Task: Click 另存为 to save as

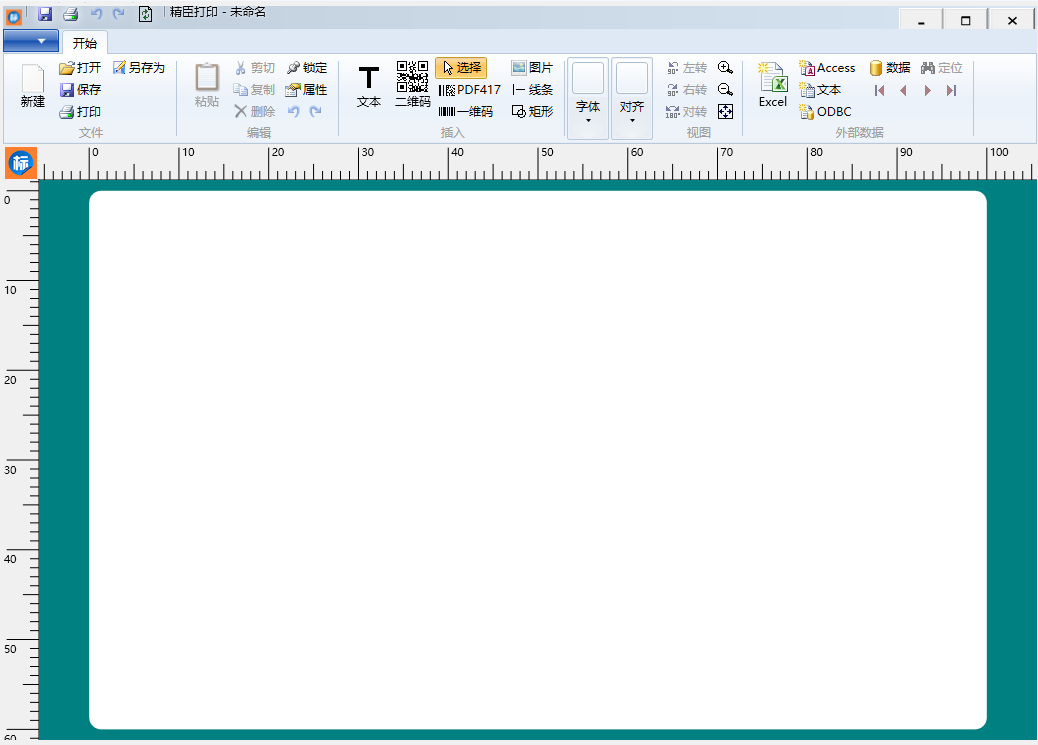Action: click(x=138, y=68)
